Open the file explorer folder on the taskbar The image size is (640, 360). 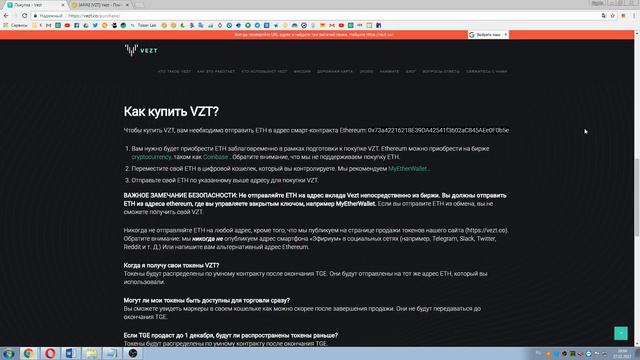(x=91, y=353)
